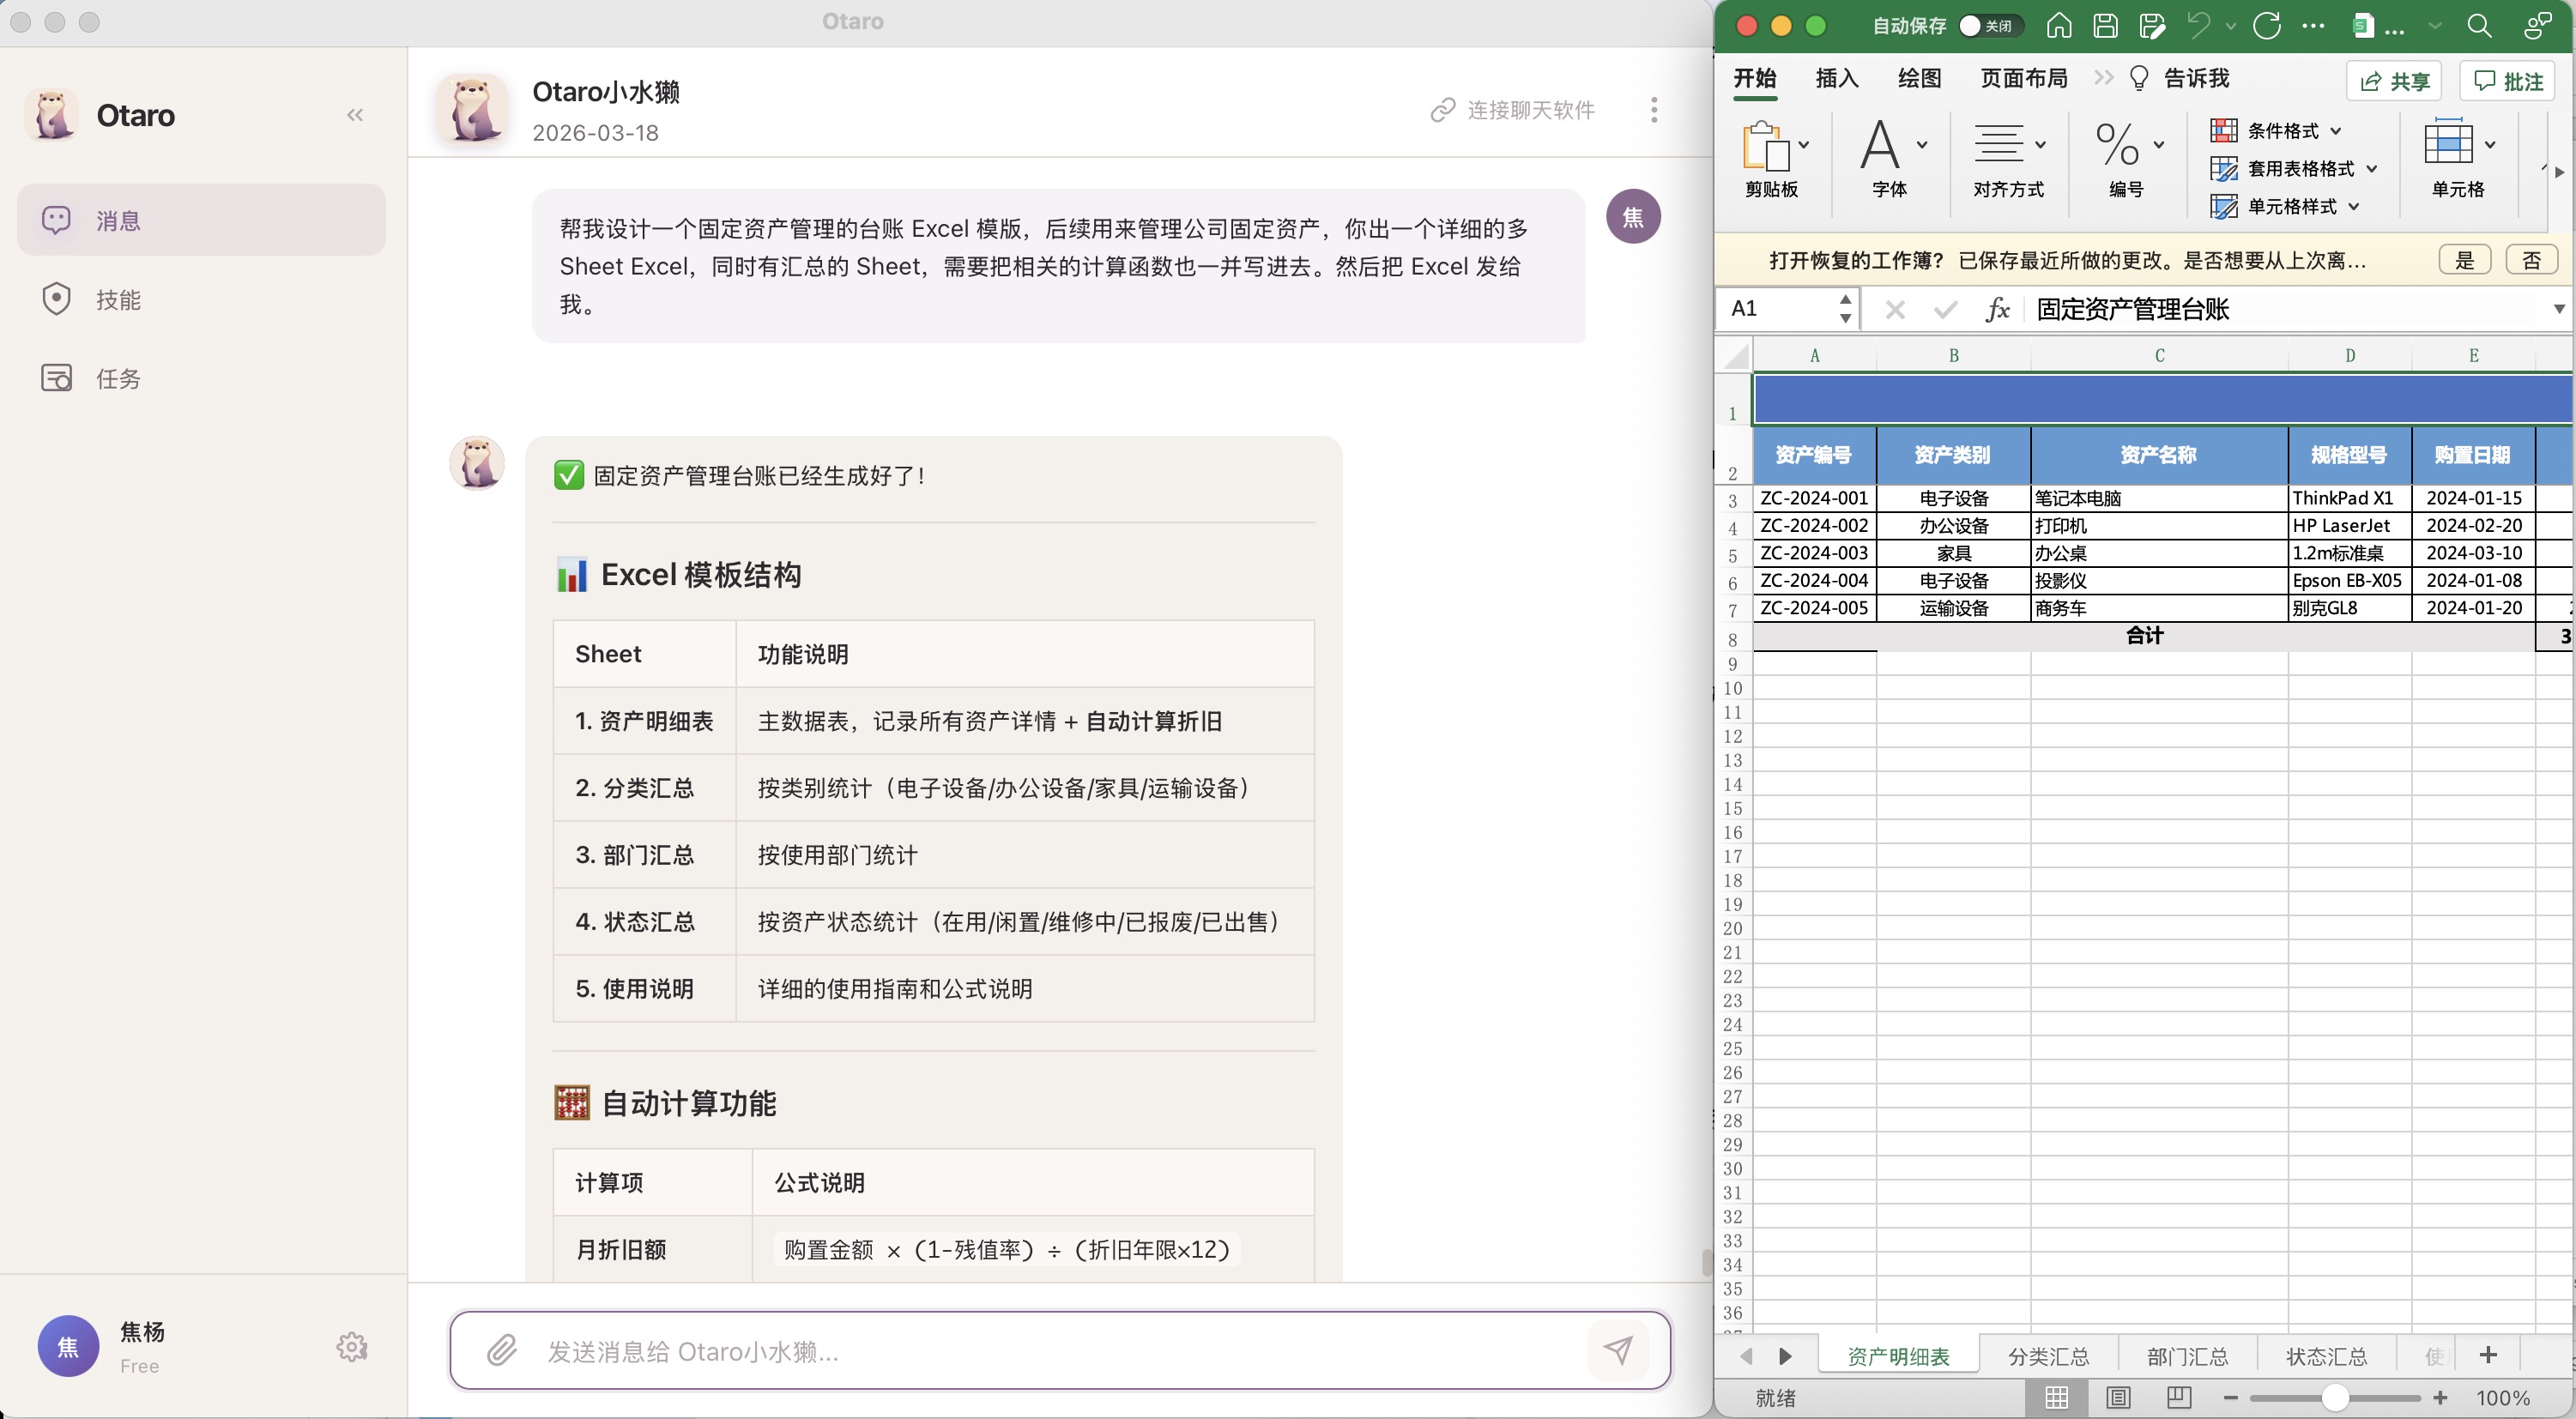
Task: Add a new sheet with plus button
Action: click(2488, 1355)
